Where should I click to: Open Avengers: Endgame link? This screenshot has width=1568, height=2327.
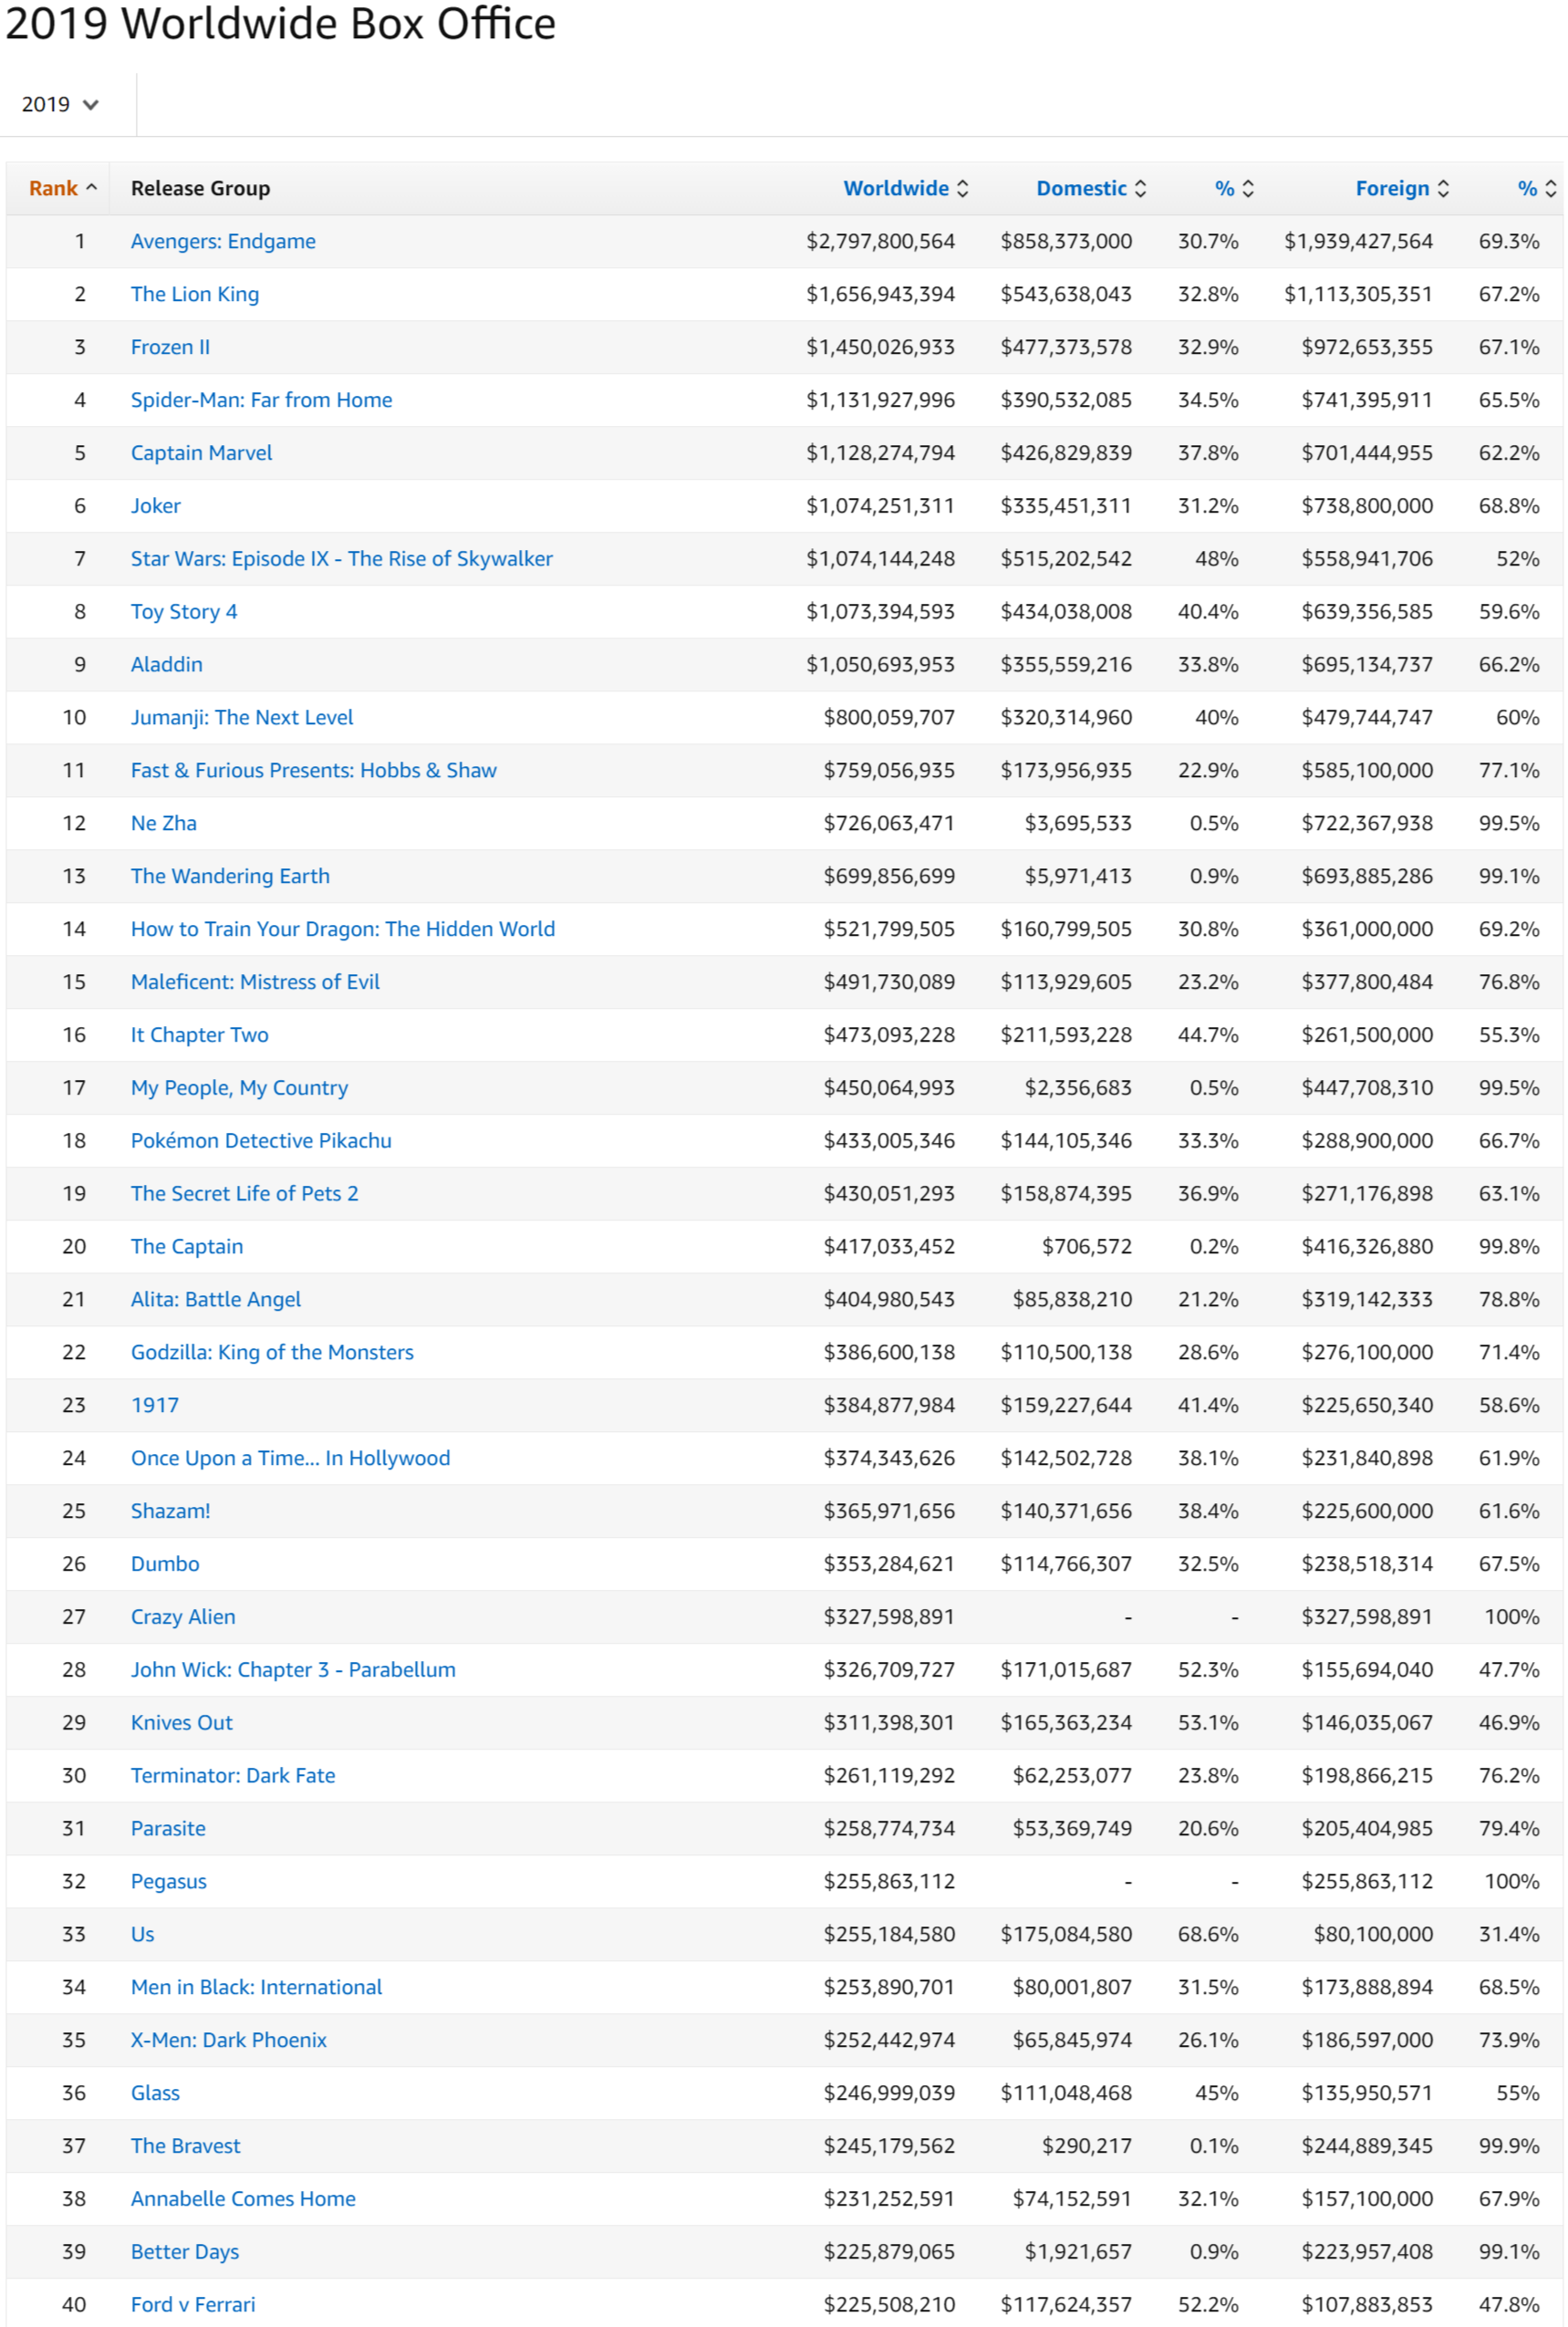223,241
